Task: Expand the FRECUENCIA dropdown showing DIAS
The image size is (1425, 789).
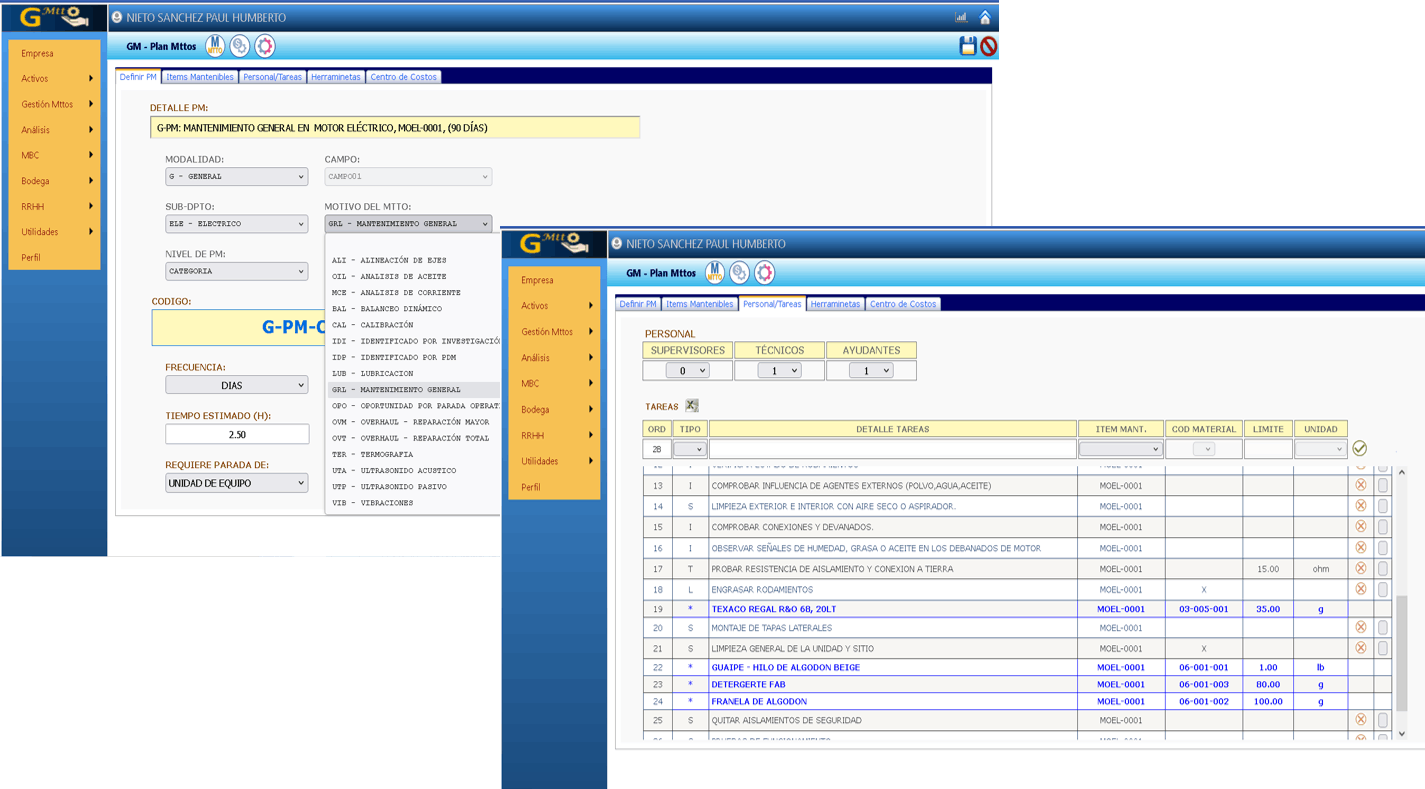Action: (x=237, y=385)
